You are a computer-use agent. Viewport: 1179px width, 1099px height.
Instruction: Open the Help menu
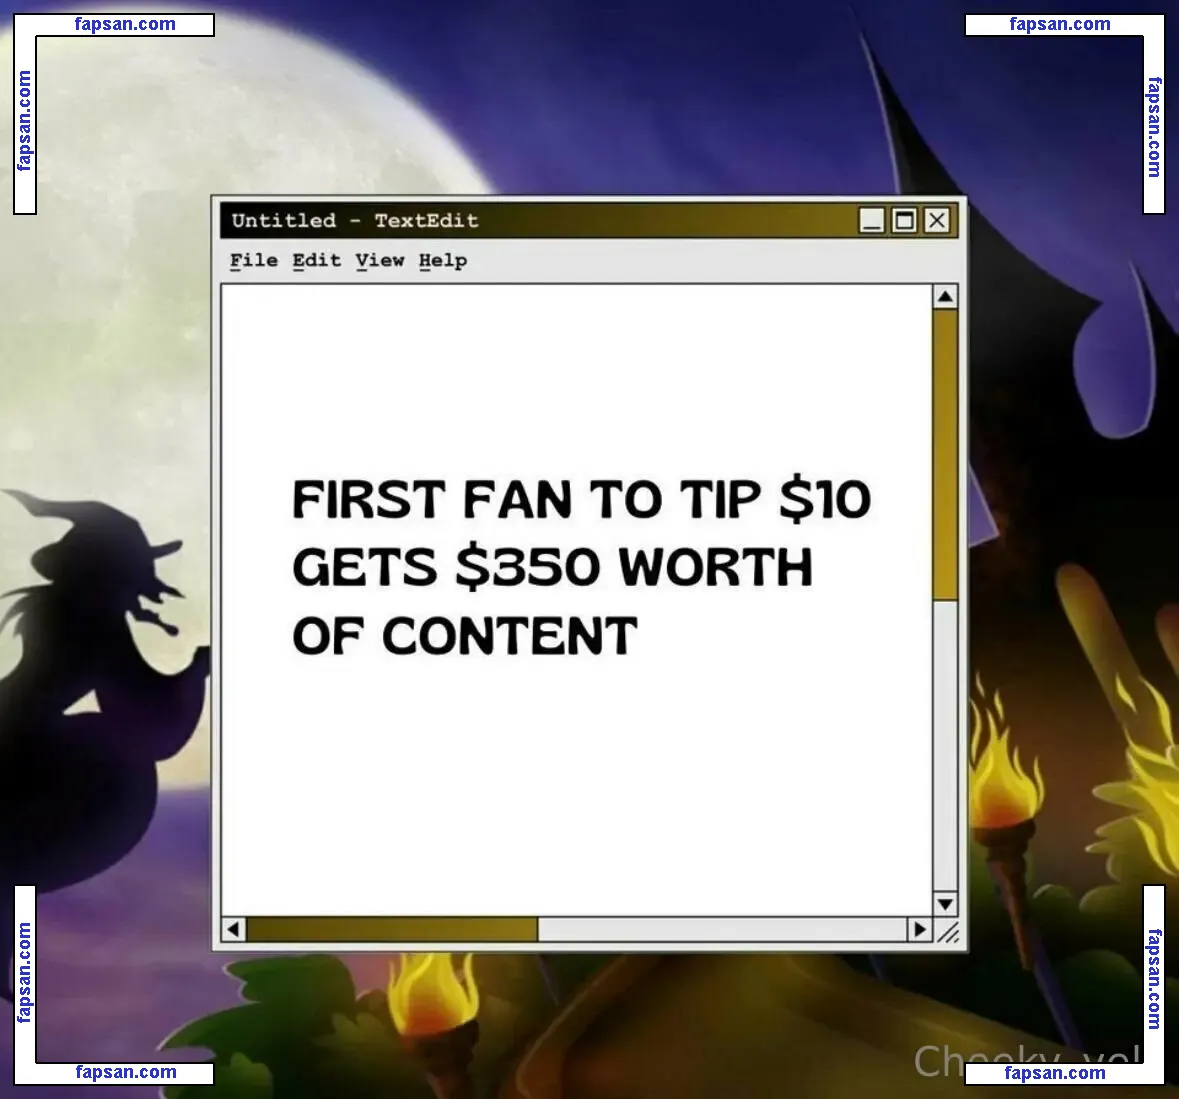443,261
